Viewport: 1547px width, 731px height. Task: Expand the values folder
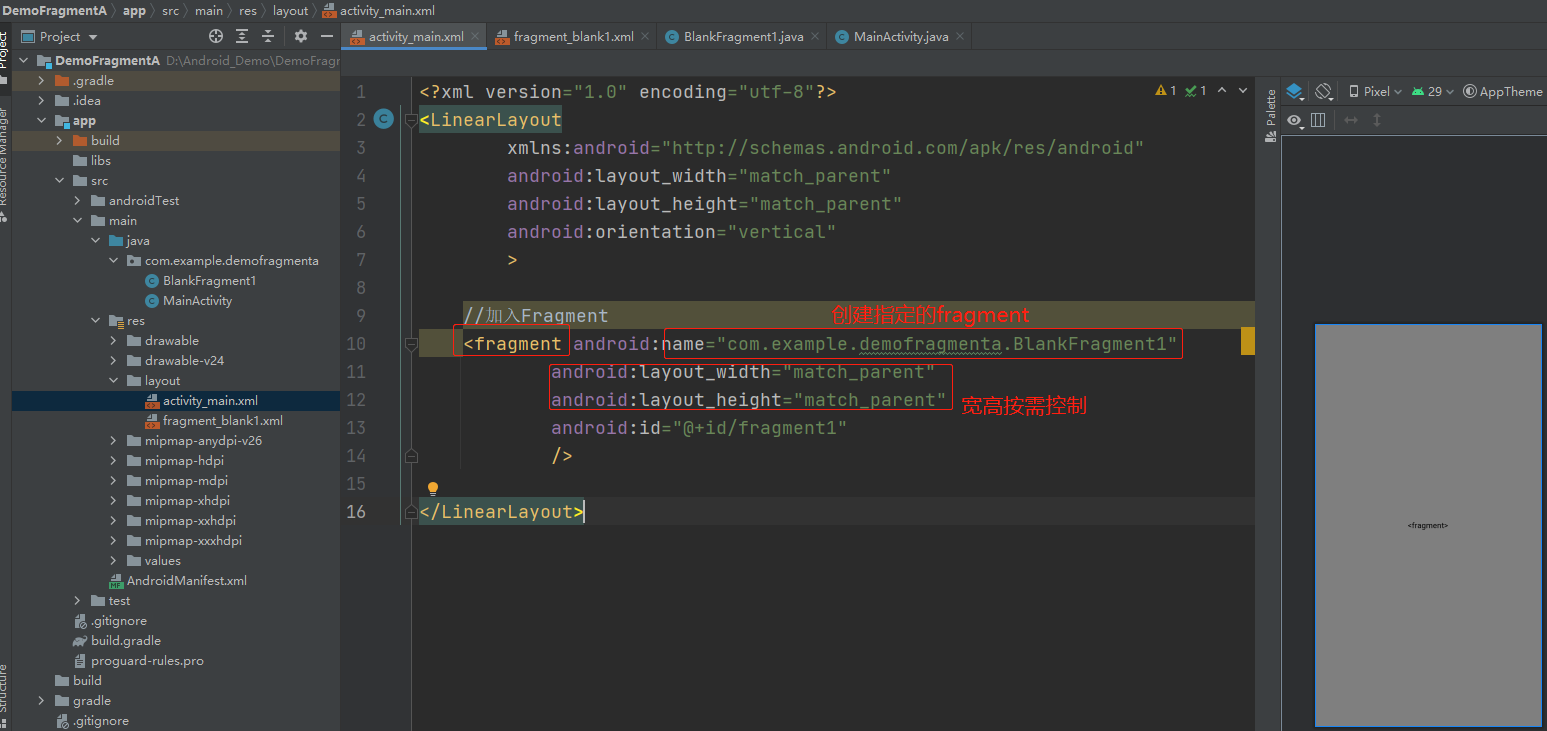(113, 560)
